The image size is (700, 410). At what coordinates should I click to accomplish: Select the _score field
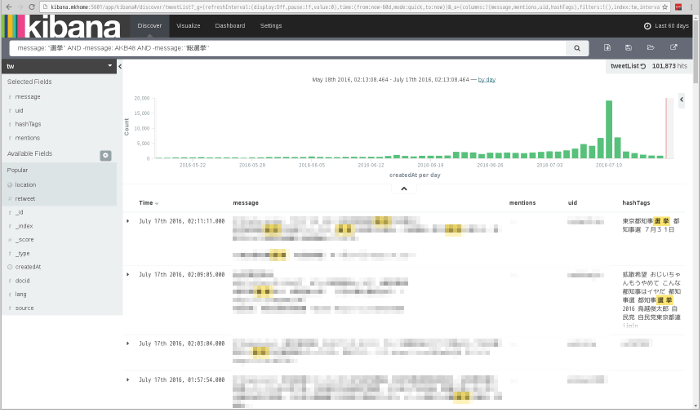click(25, 240)
